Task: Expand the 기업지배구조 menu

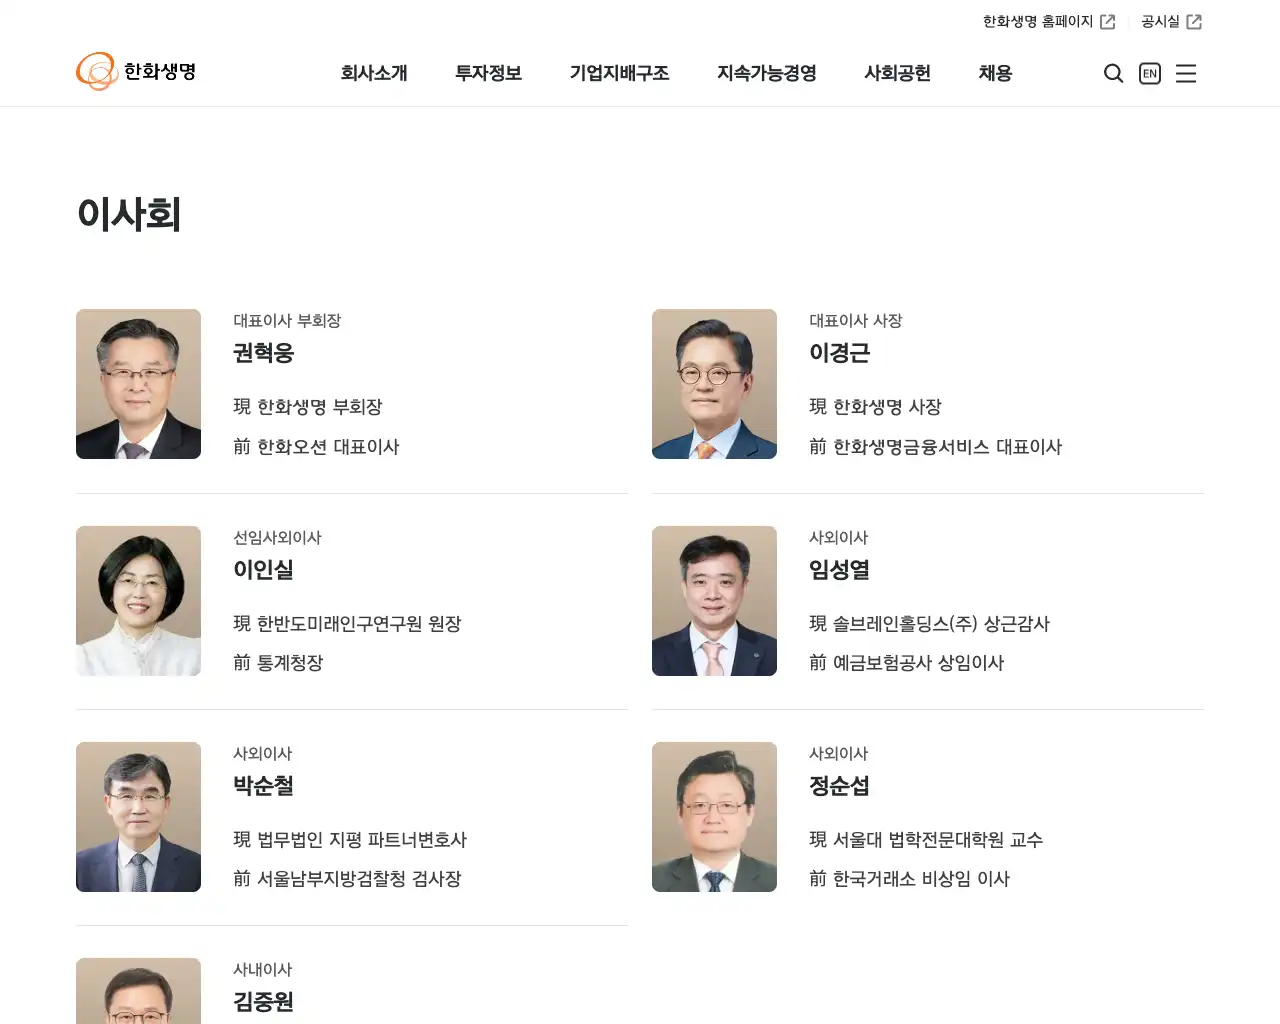Action: [619, 73]
